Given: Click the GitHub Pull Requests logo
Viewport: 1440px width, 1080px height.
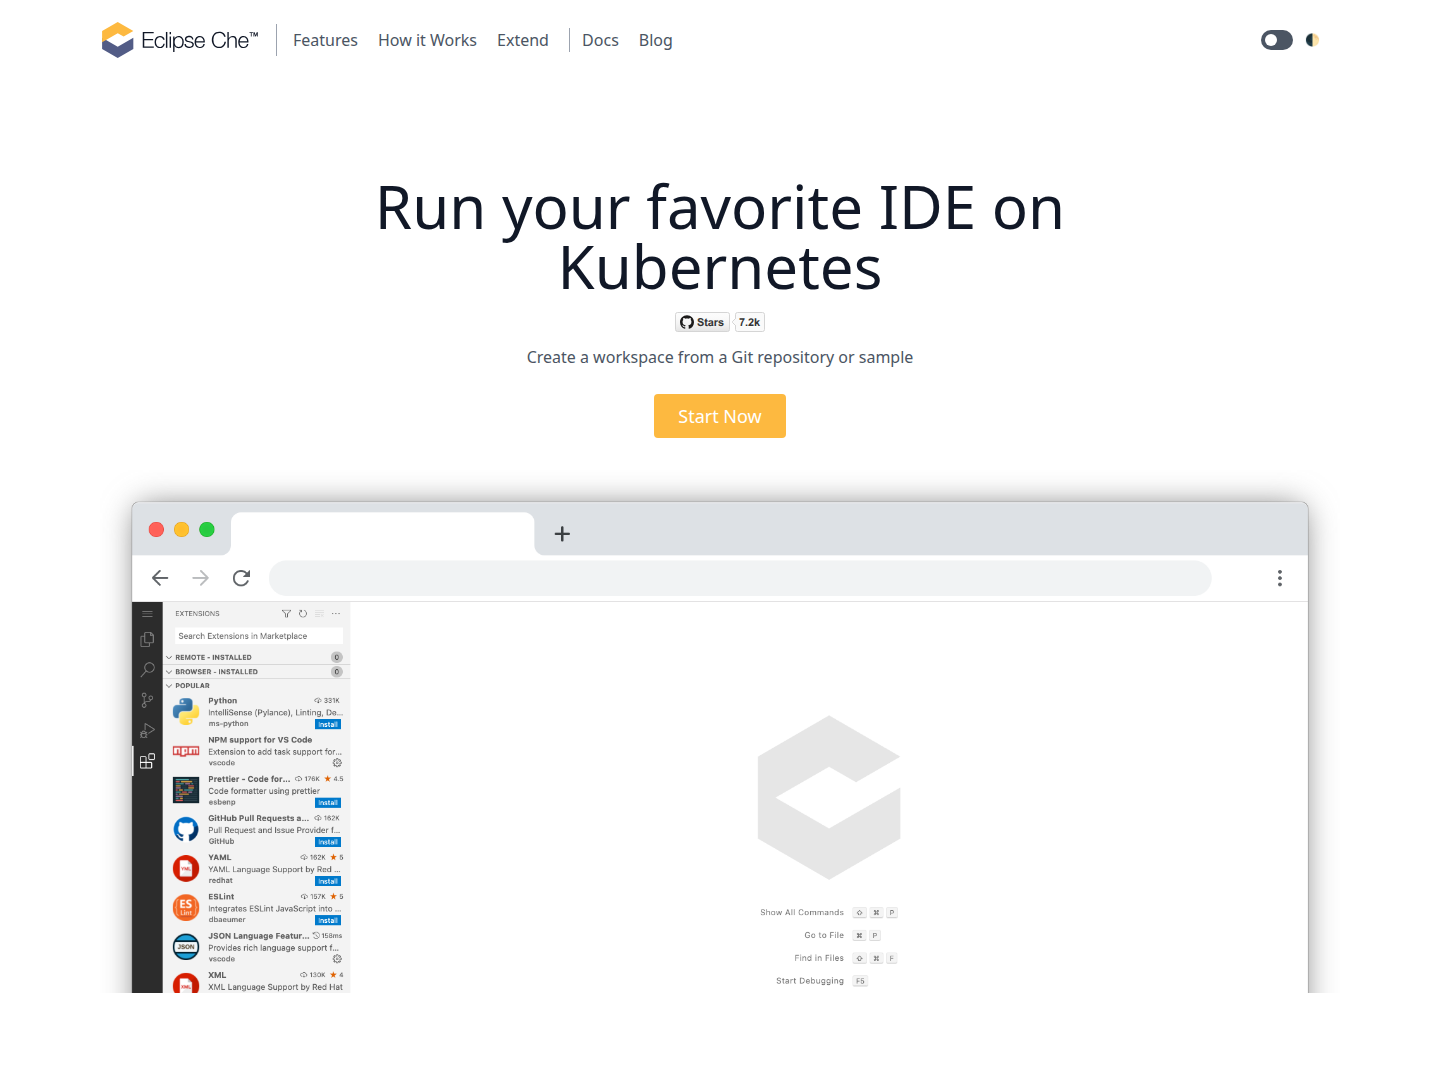Looking at the screenshot, I should click(x=186, y=829).
